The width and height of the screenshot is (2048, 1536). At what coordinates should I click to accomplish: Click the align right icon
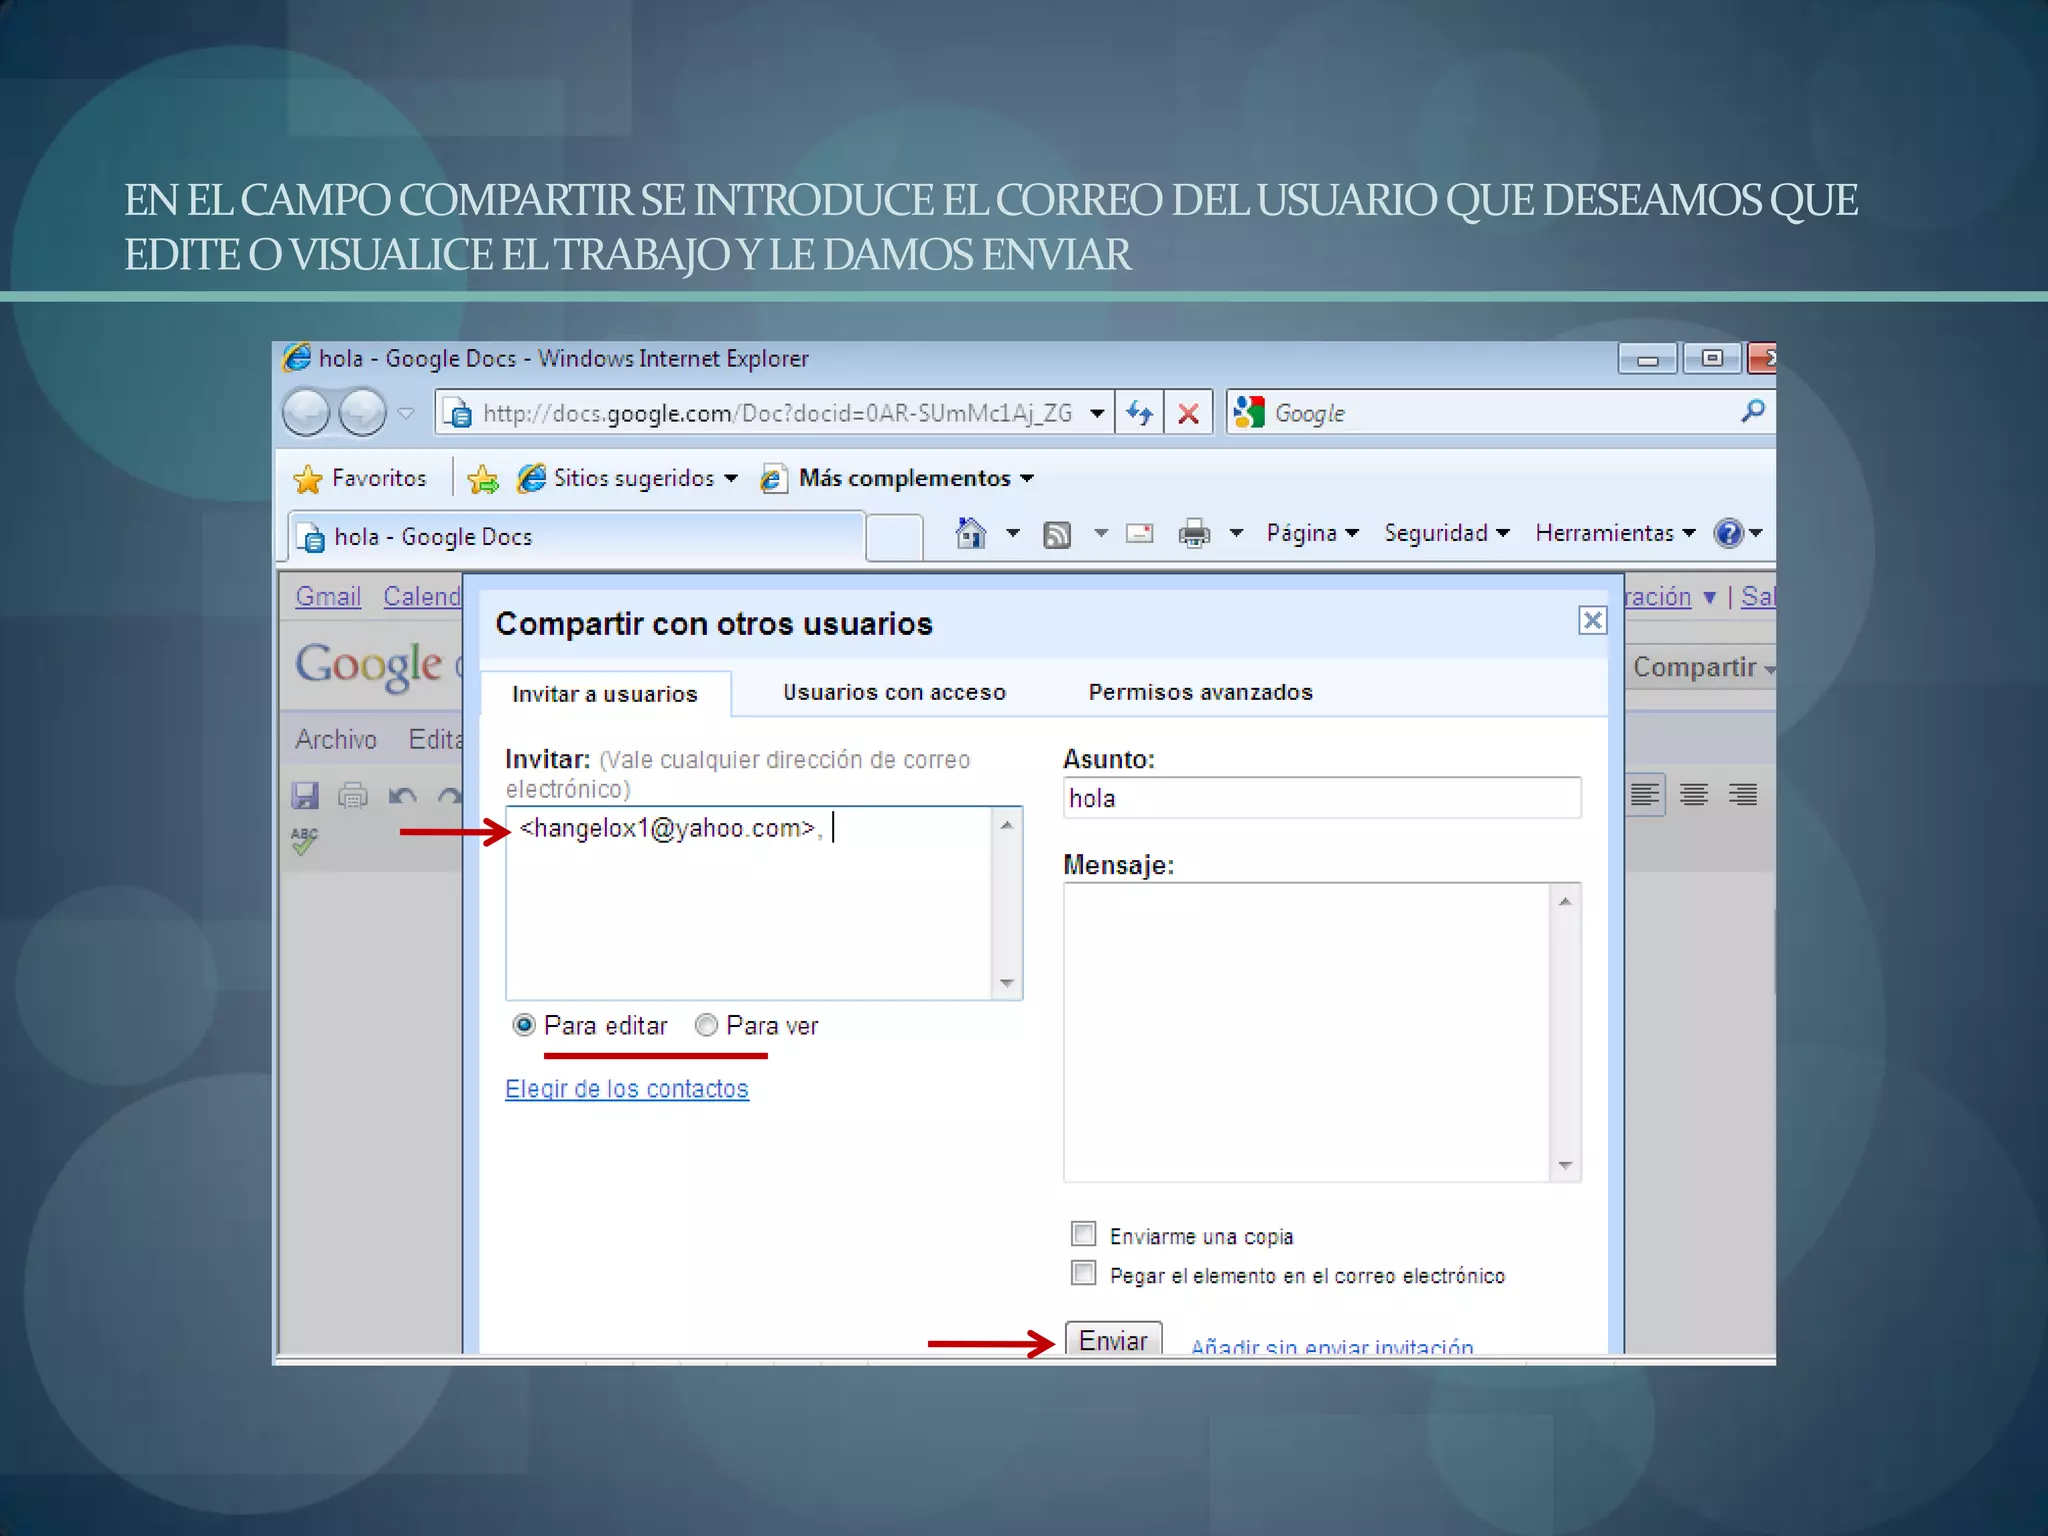tap(1743, 795)
